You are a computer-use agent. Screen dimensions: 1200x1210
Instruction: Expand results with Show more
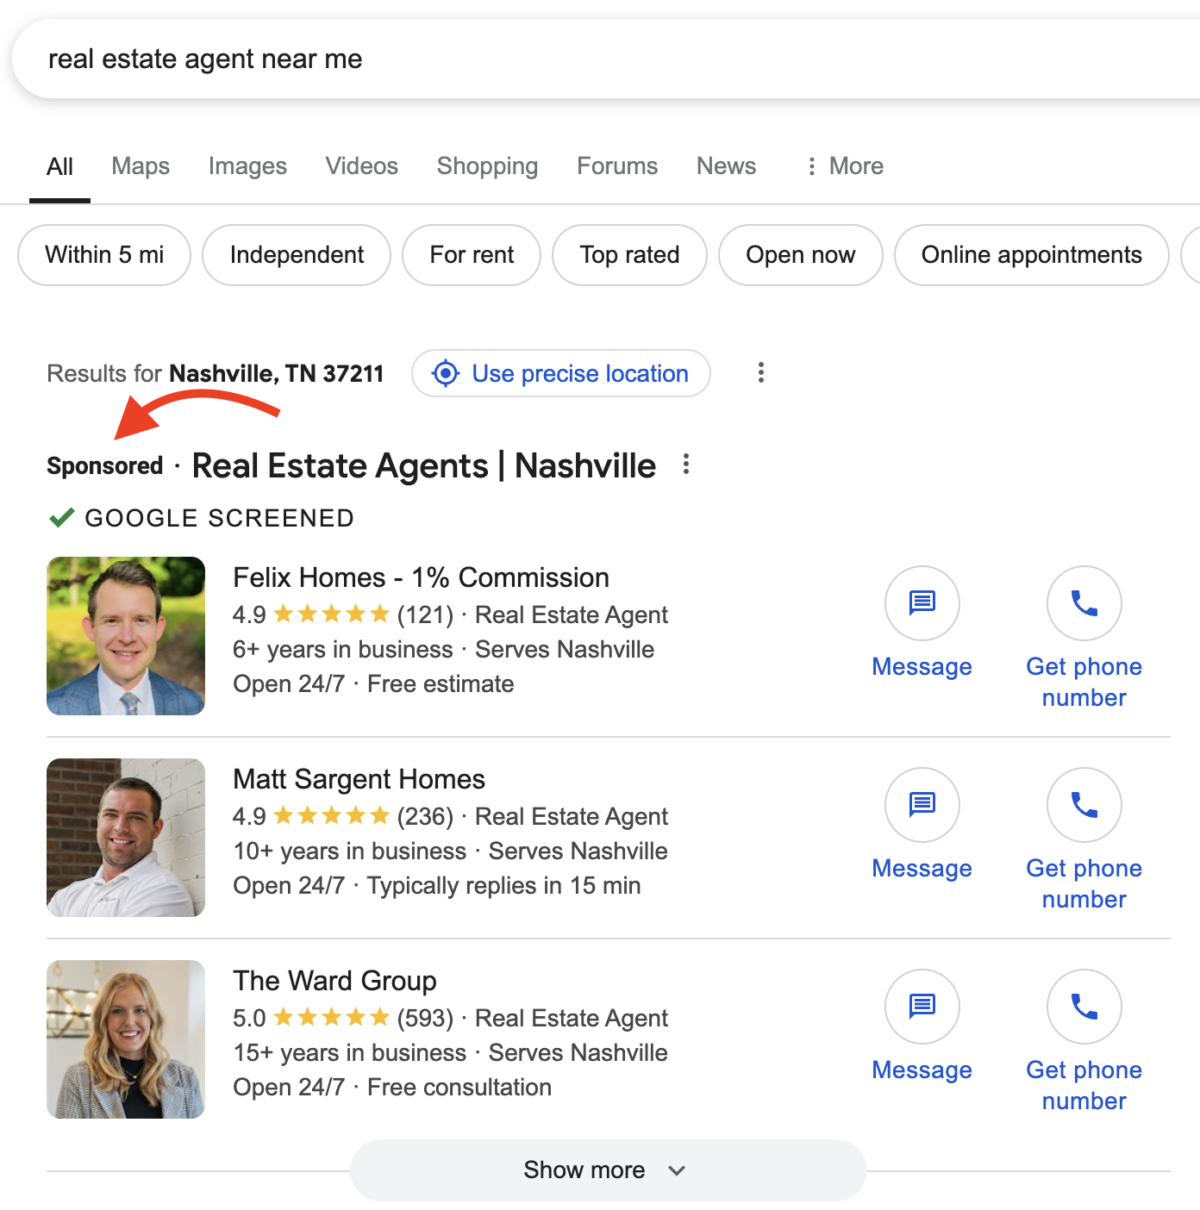click(x=608, y=1170)
